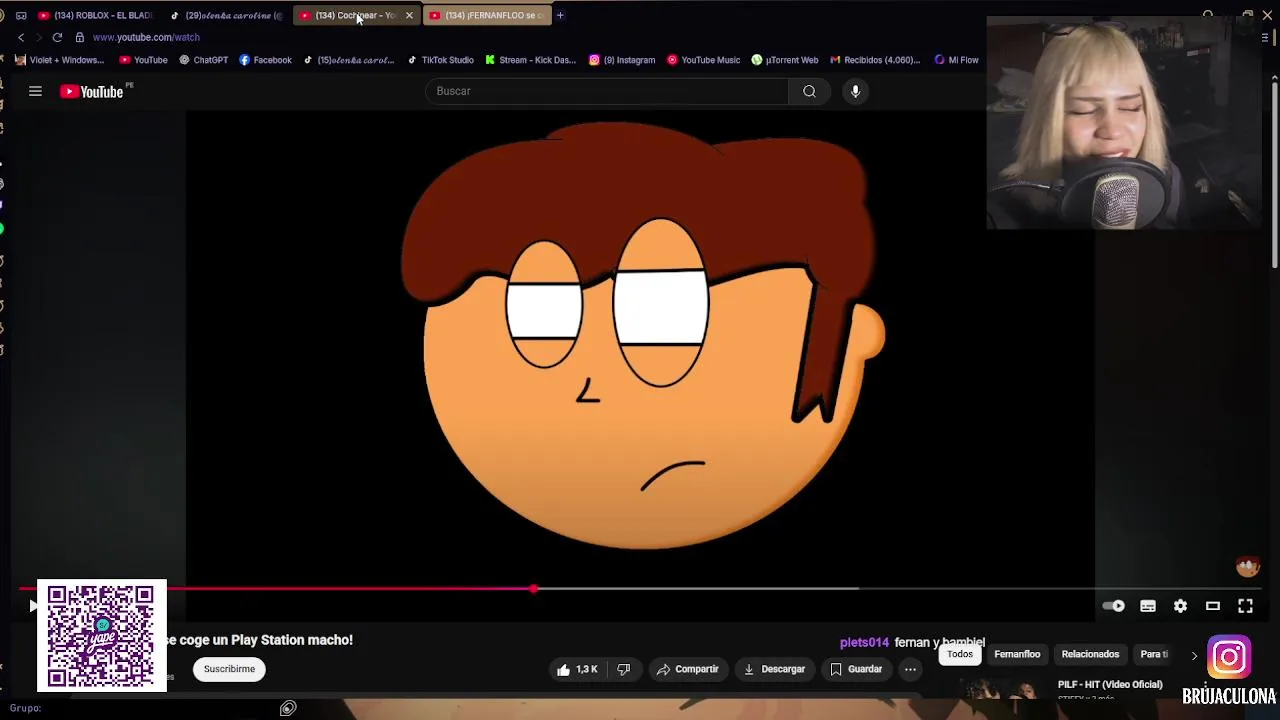Screen dimensions: 1280x720
Task: Click the www.youtube.com/watch address bar
Action: point(146,37)
